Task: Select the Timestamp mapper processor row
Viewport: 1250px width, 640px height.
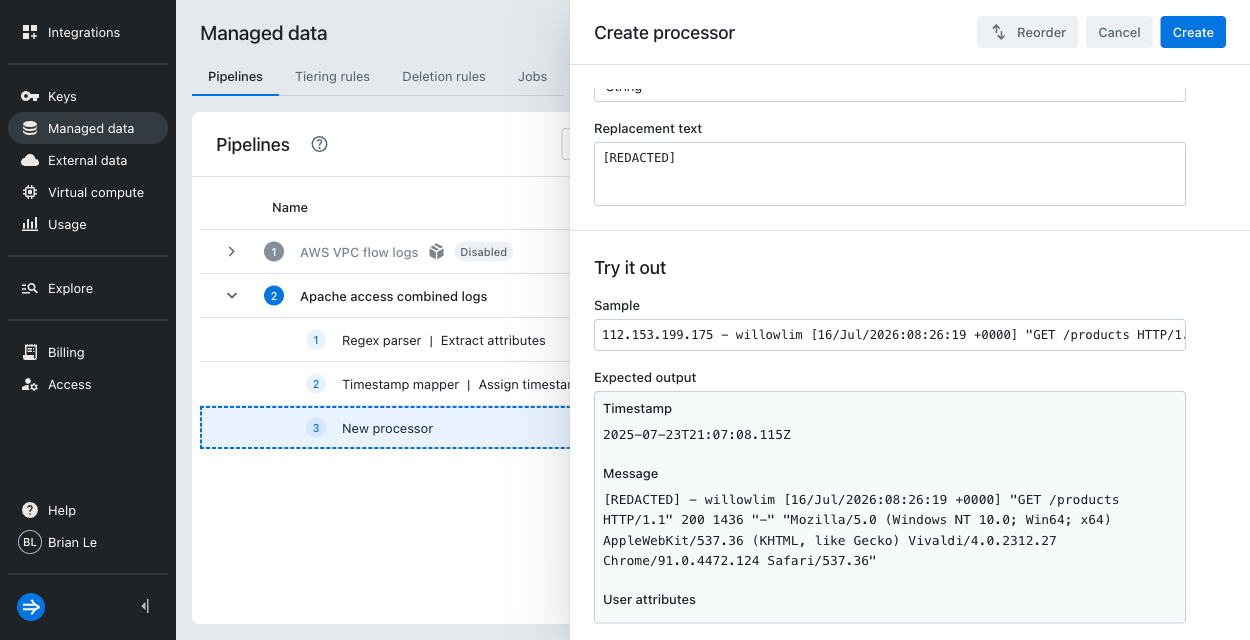Action: (x=385, y=384)
